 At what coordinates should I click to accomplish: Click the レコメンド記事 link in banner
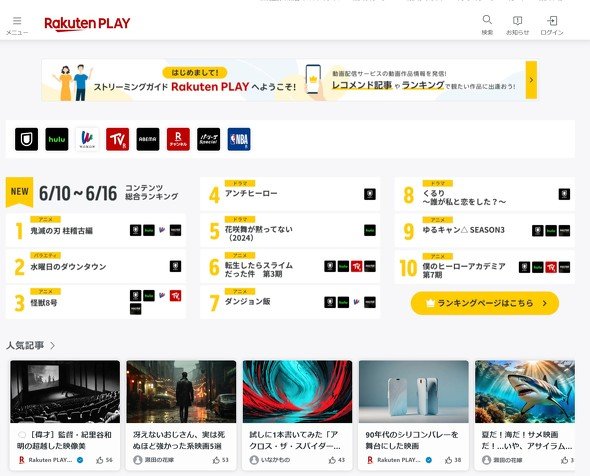click(x=362, y=85)
